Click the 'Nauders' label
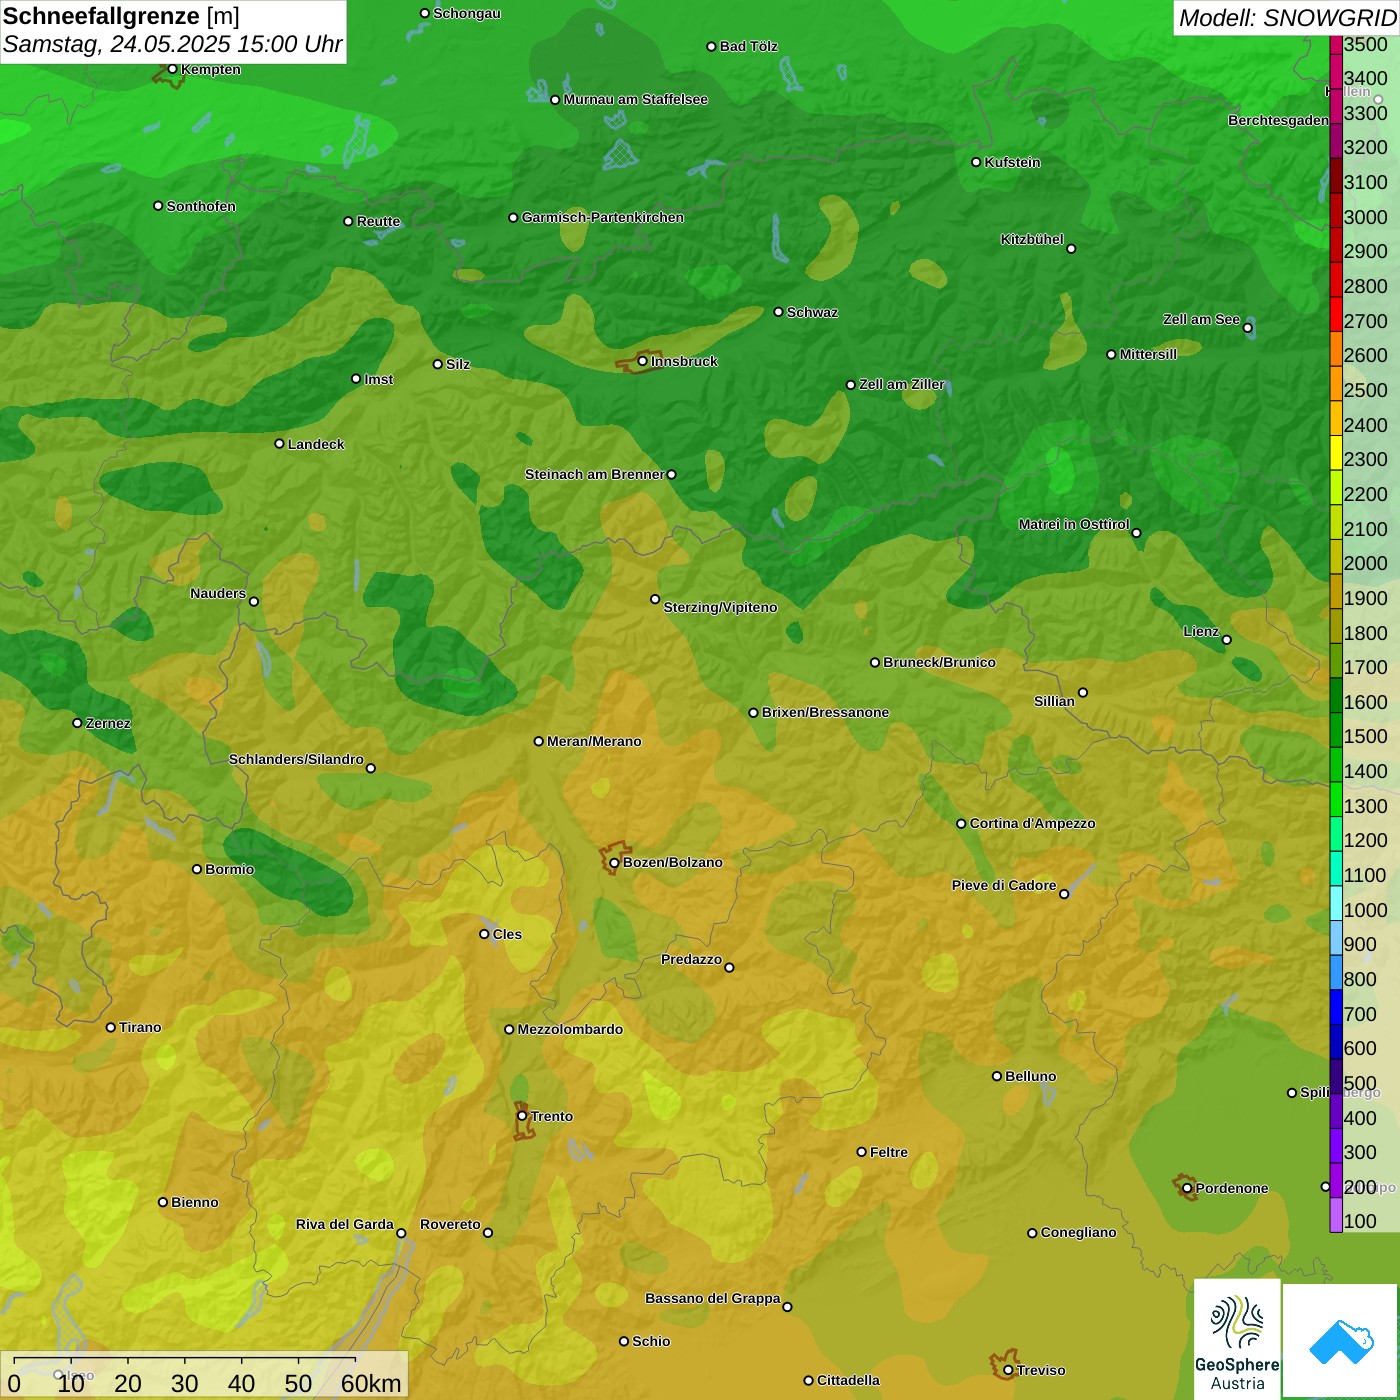Viewport: 1400px width, 1400px height. click(x=218, y=593)
